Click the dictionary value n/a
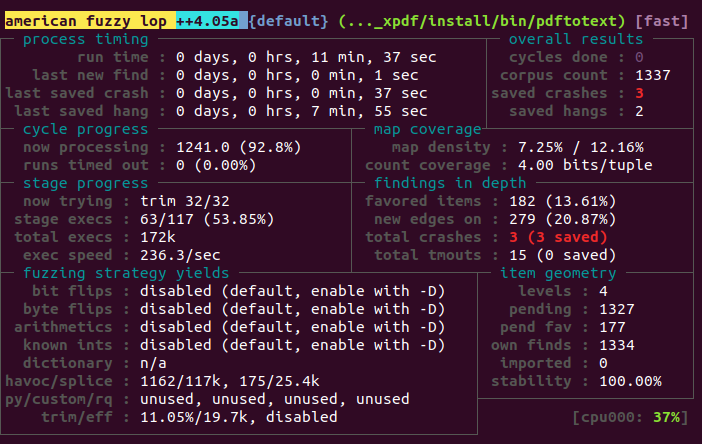Image resolution: width=702 pixels, height=444 pixels. (153, 363)
